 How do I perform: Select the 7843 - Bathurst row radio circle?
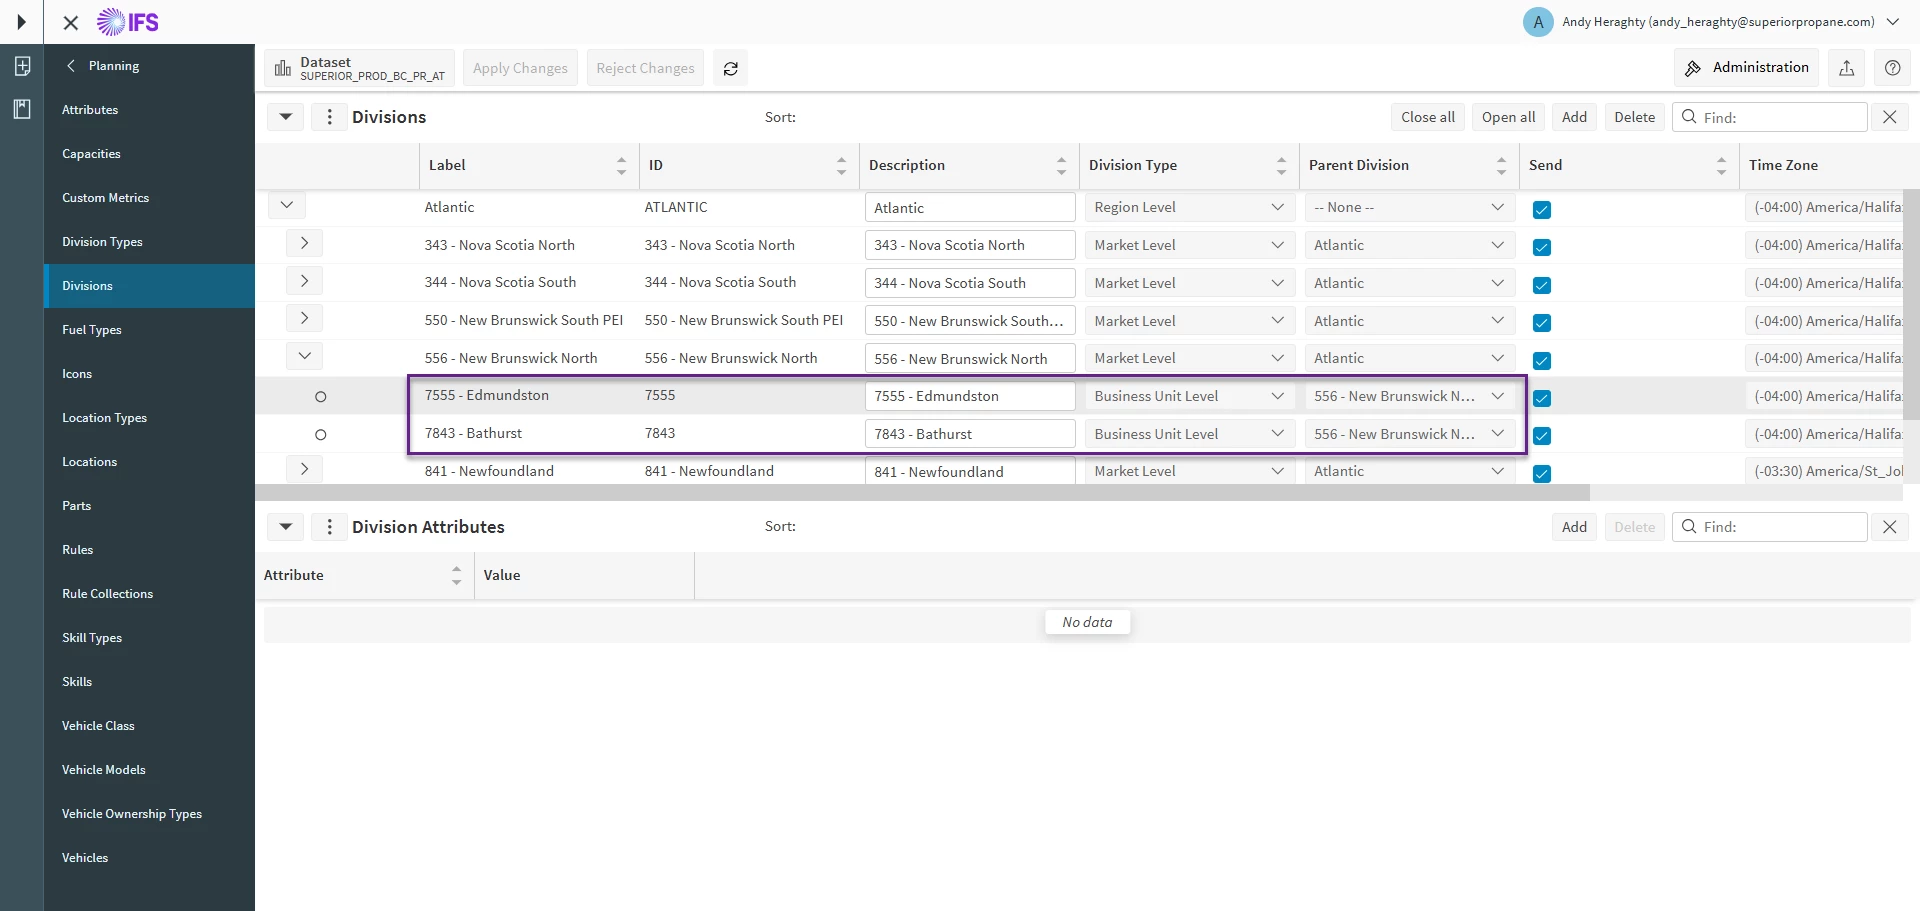click(320, 435)
